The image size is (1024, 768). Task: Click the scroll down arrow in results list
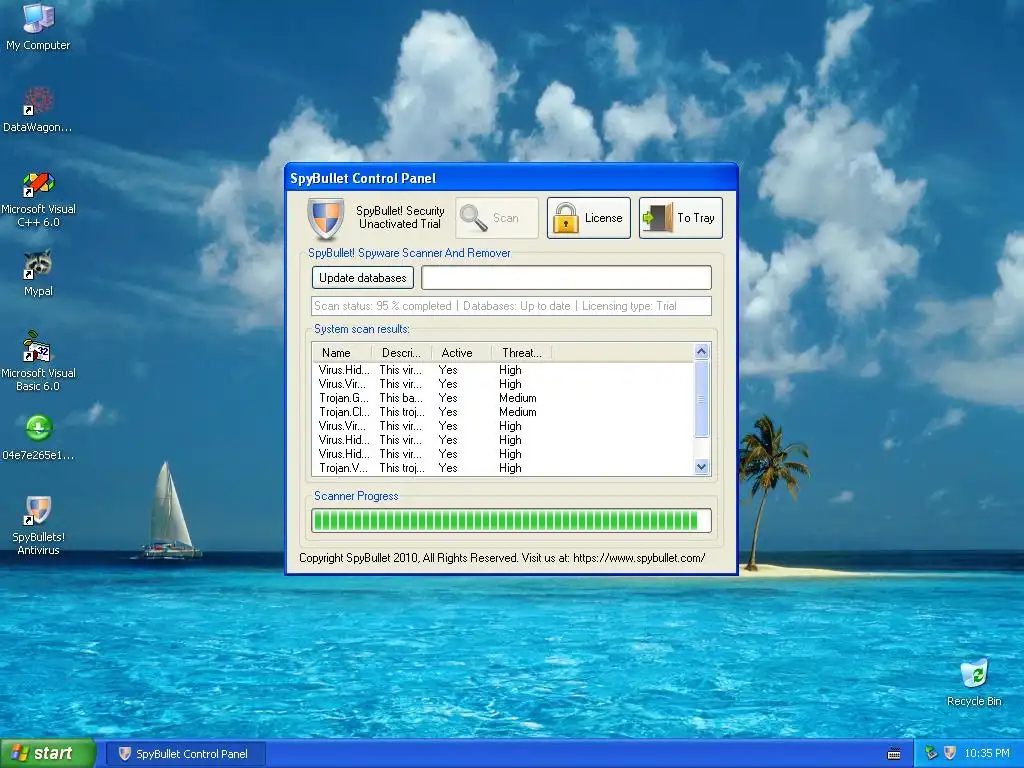pyautogui.click(x=701, y=466)
